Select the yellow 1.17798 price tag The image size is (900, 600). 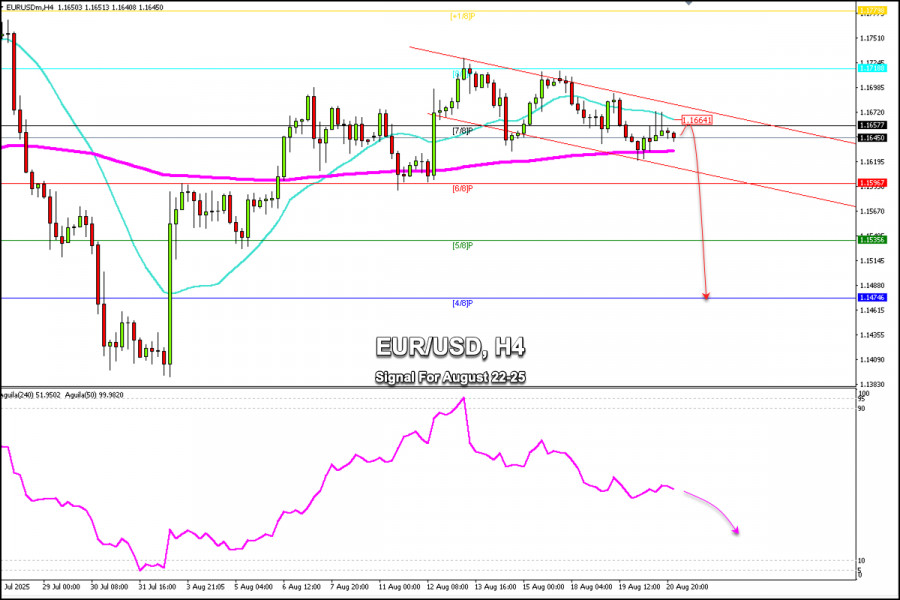tap(872, 10)
